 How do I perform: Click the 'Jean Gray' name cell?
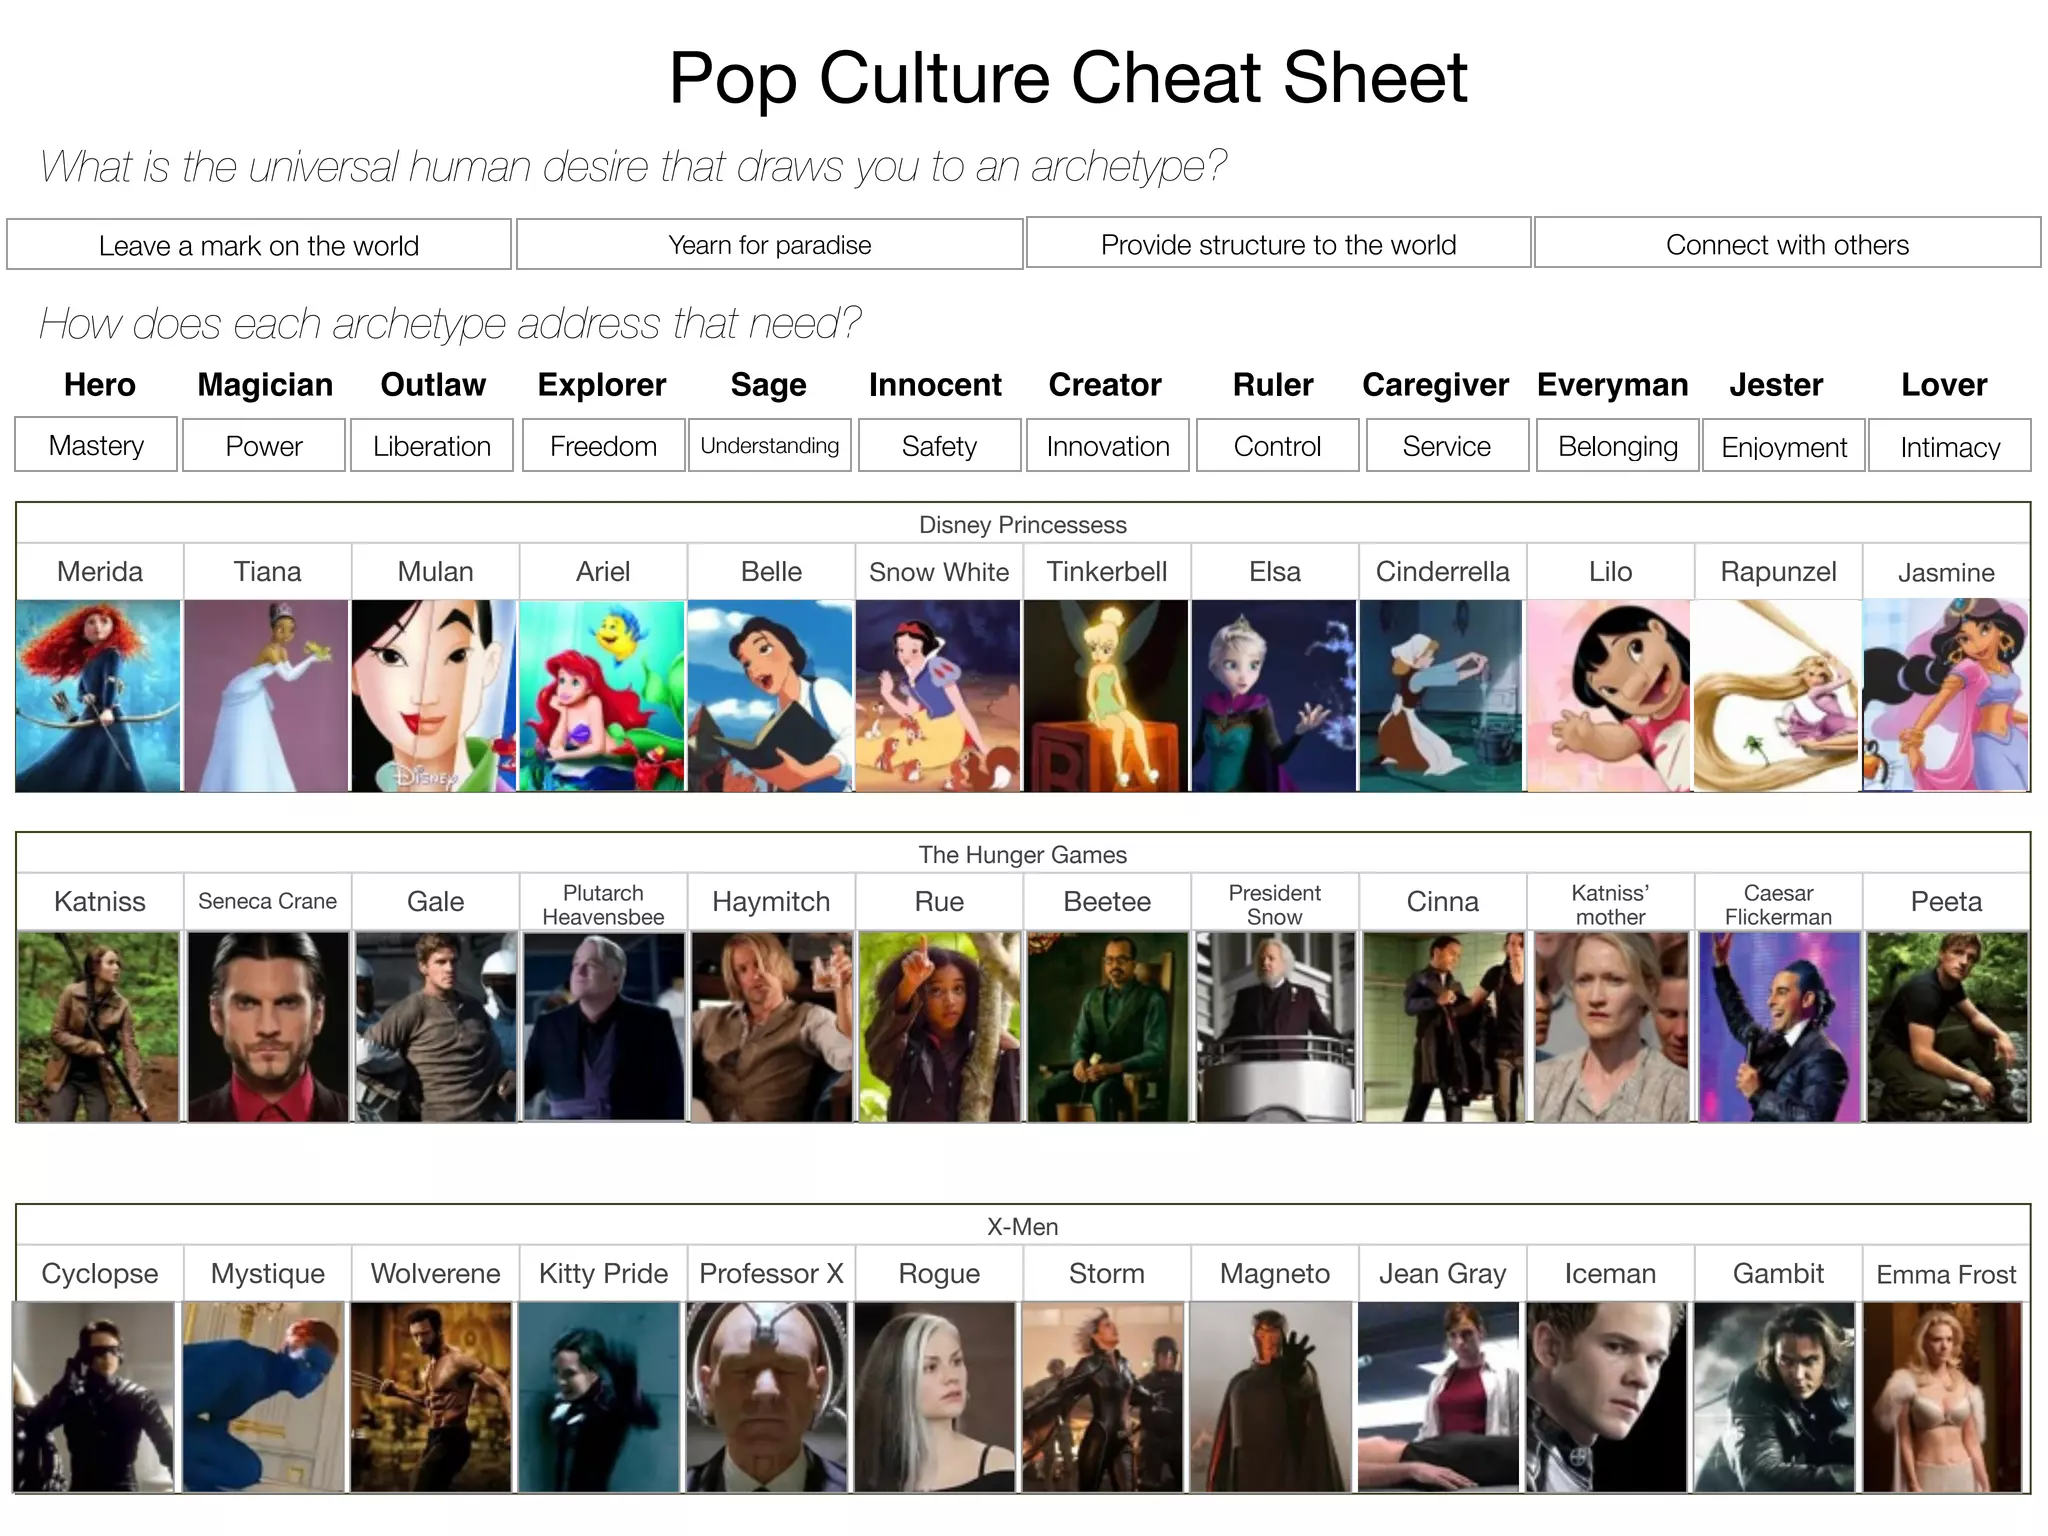pos(1442,1273)
